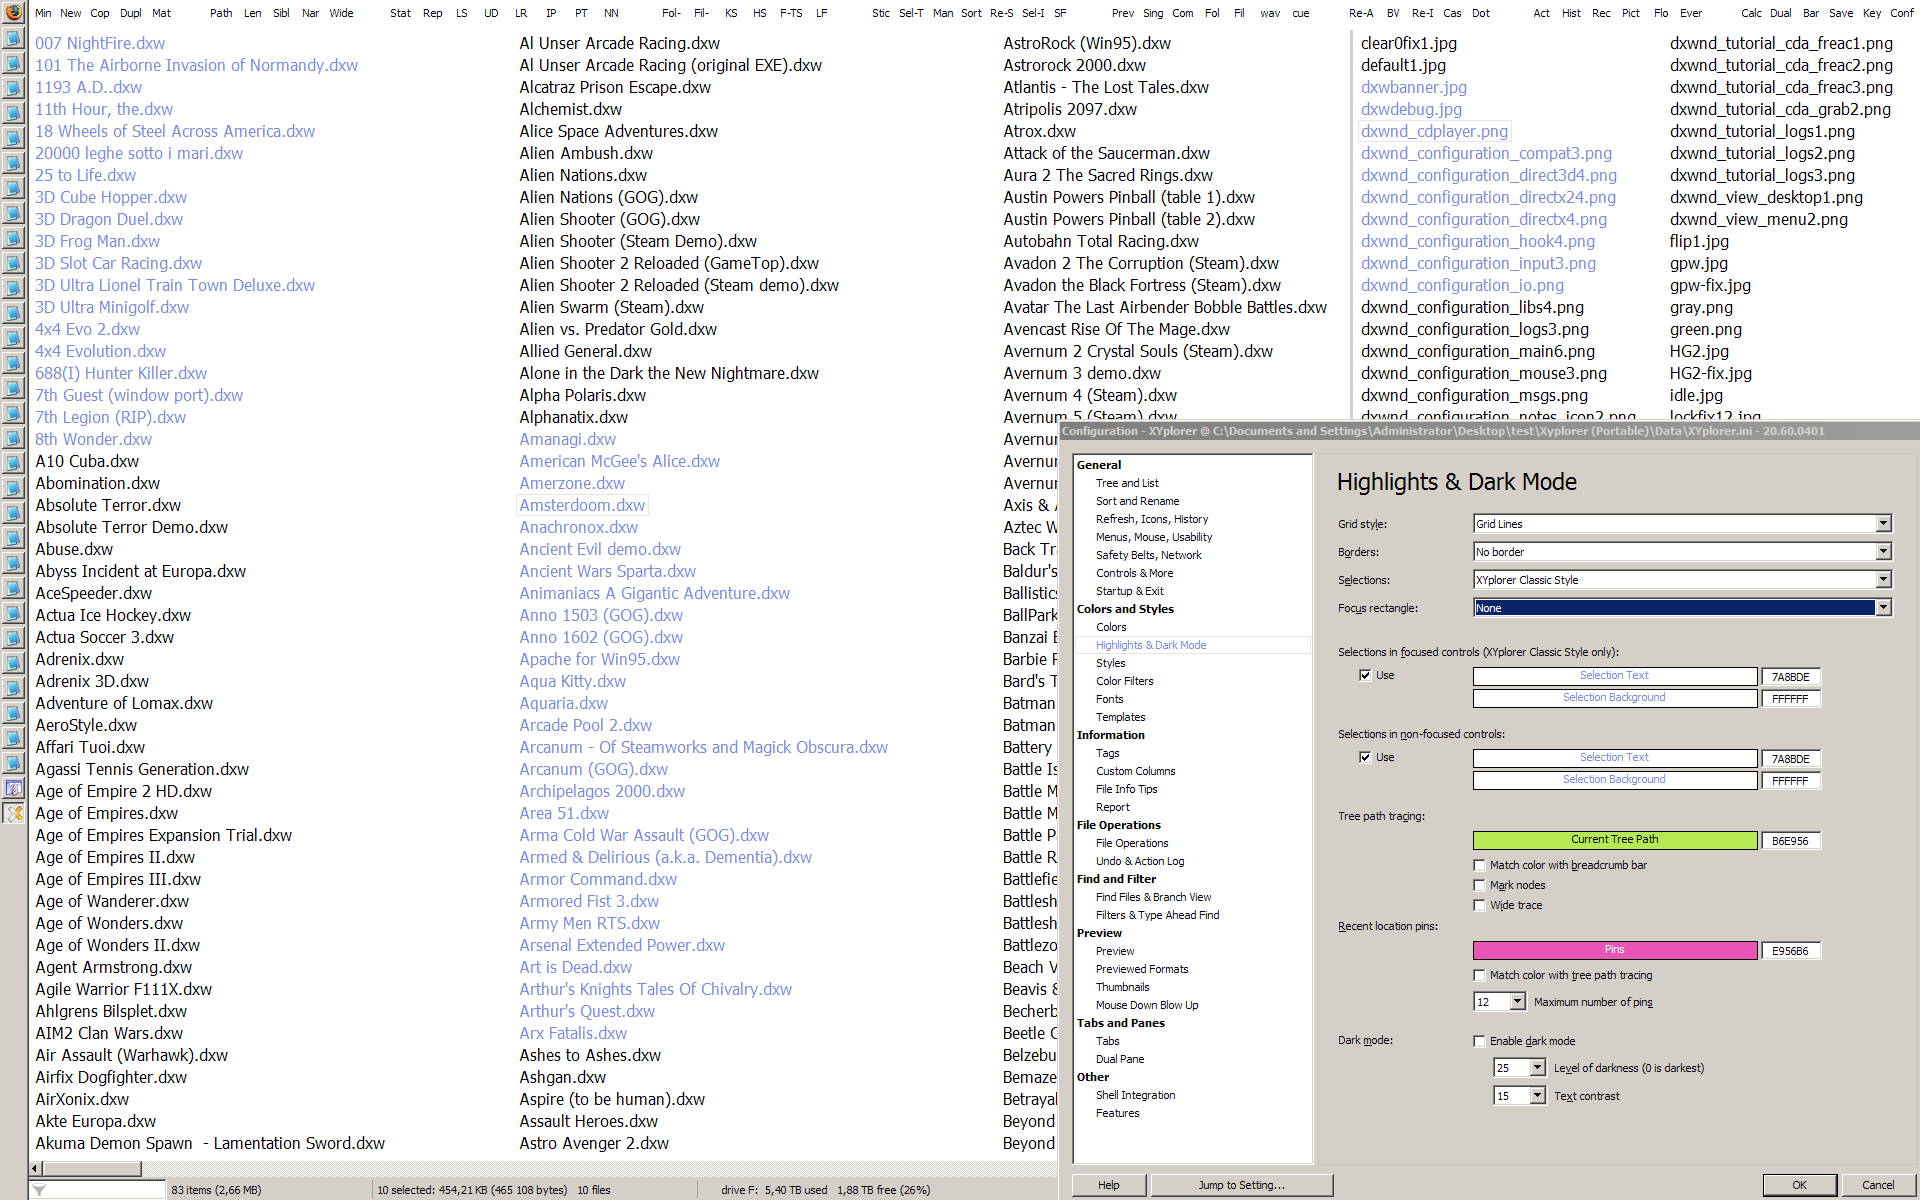Screen dimensions: 1920x1200
Task: Open the Maximum number of pins dropdown
Action: tap(1517, 1001)
